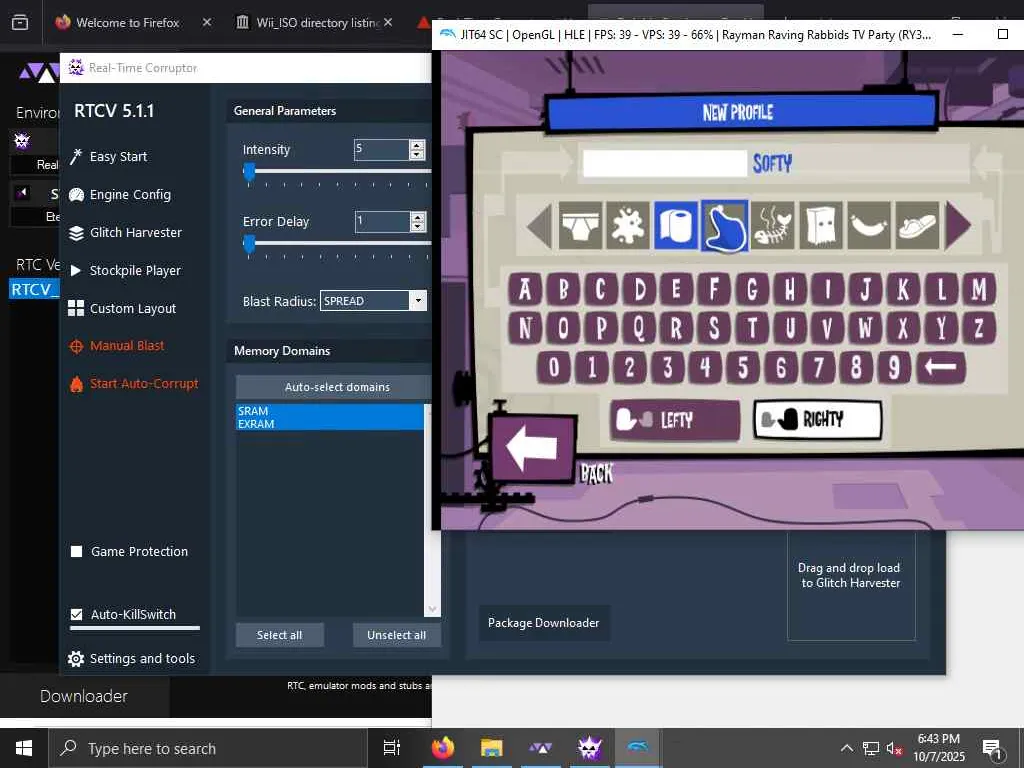Toggle Game Protection checkbox
Image resolution: width=1024 pixels, height=768 pixels.
pyautogui.click(x=76, y=551)
